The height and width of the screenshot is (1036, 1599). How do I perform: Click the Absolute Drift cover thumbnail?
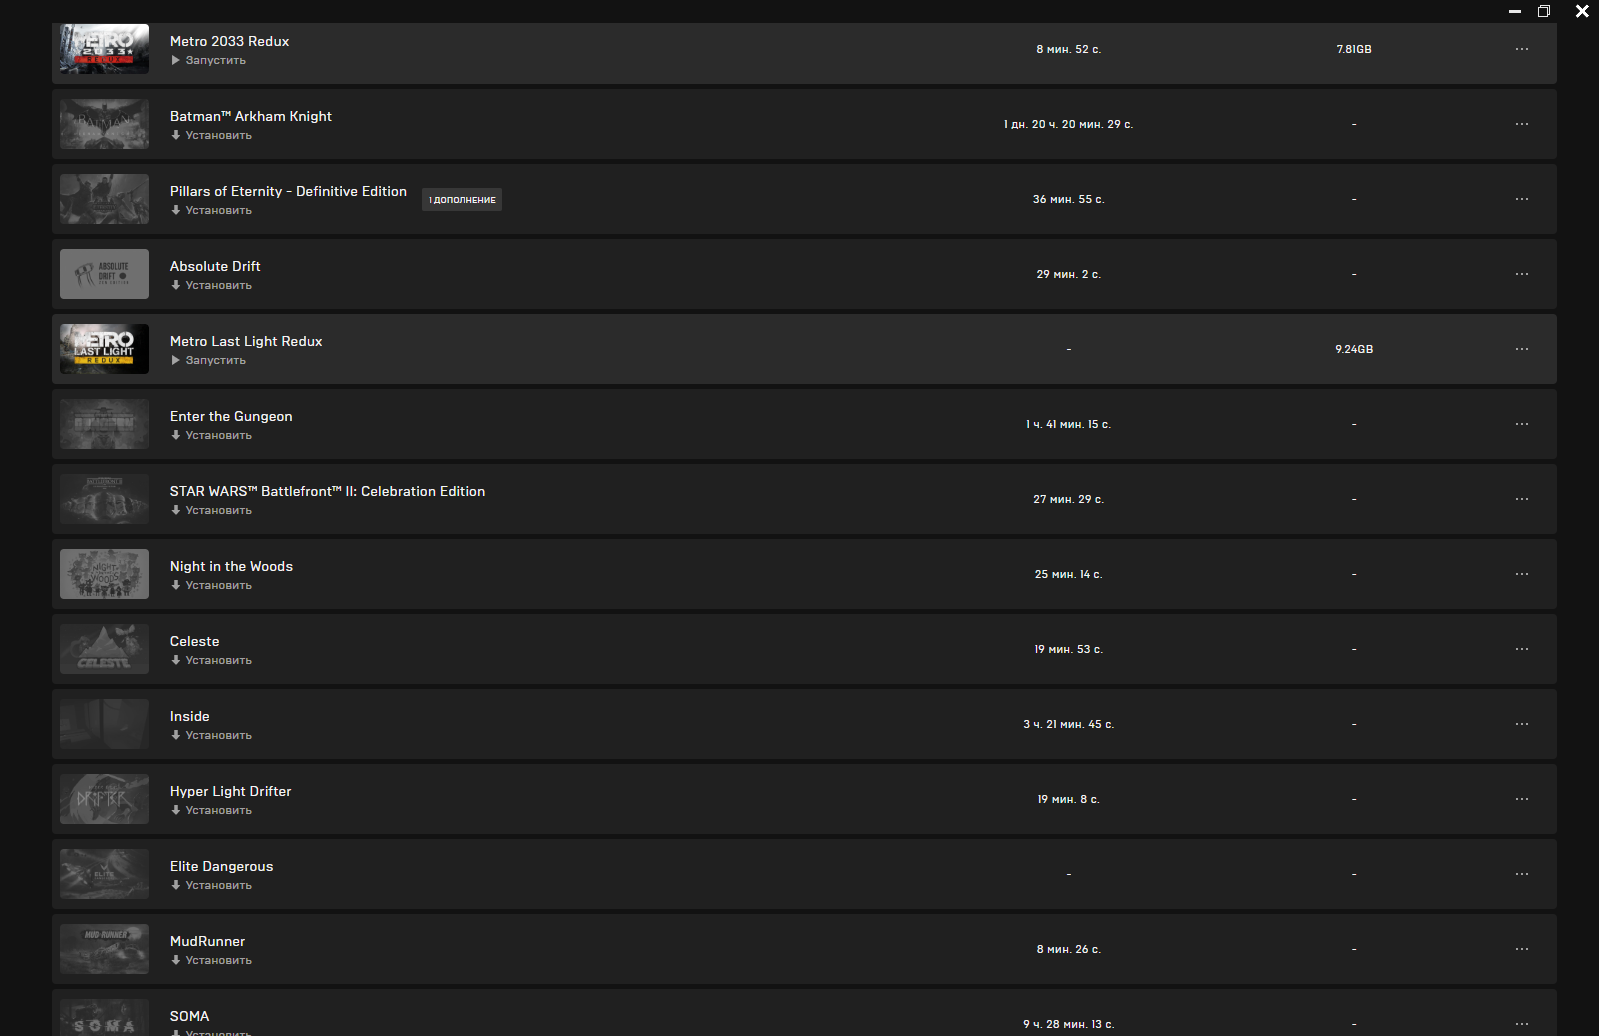[x=104, y=274]
